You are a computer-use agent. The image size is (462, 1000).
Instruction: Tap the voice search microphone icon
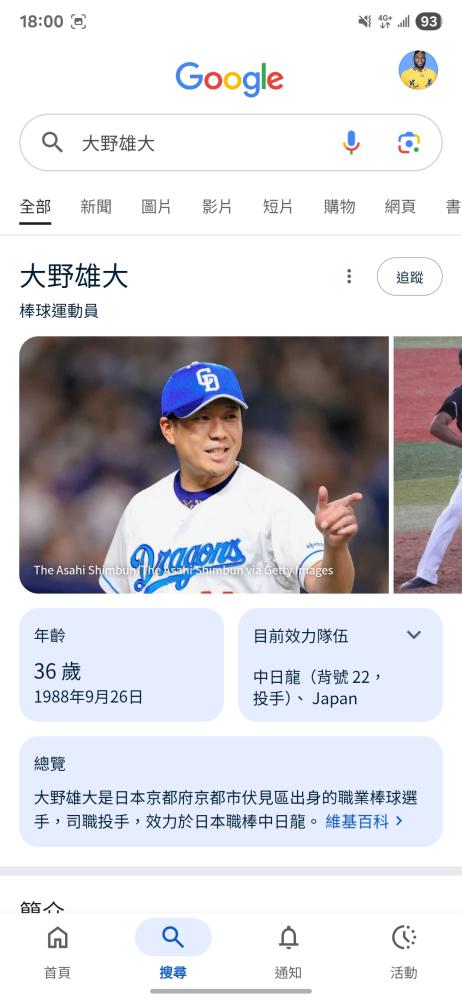[351, 142]
